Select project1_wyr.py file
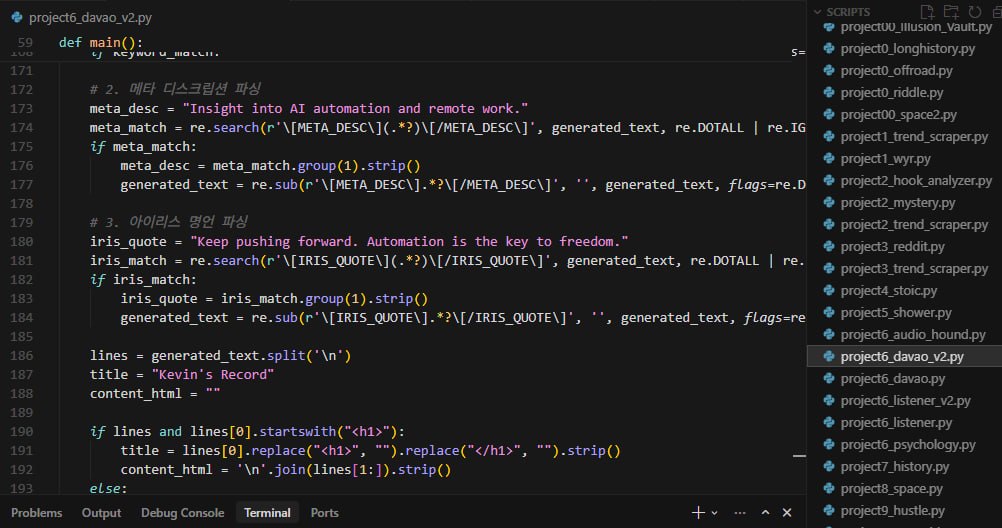Screen dimensions: 1002x528 pyautogui.click(x=885, y=159)
